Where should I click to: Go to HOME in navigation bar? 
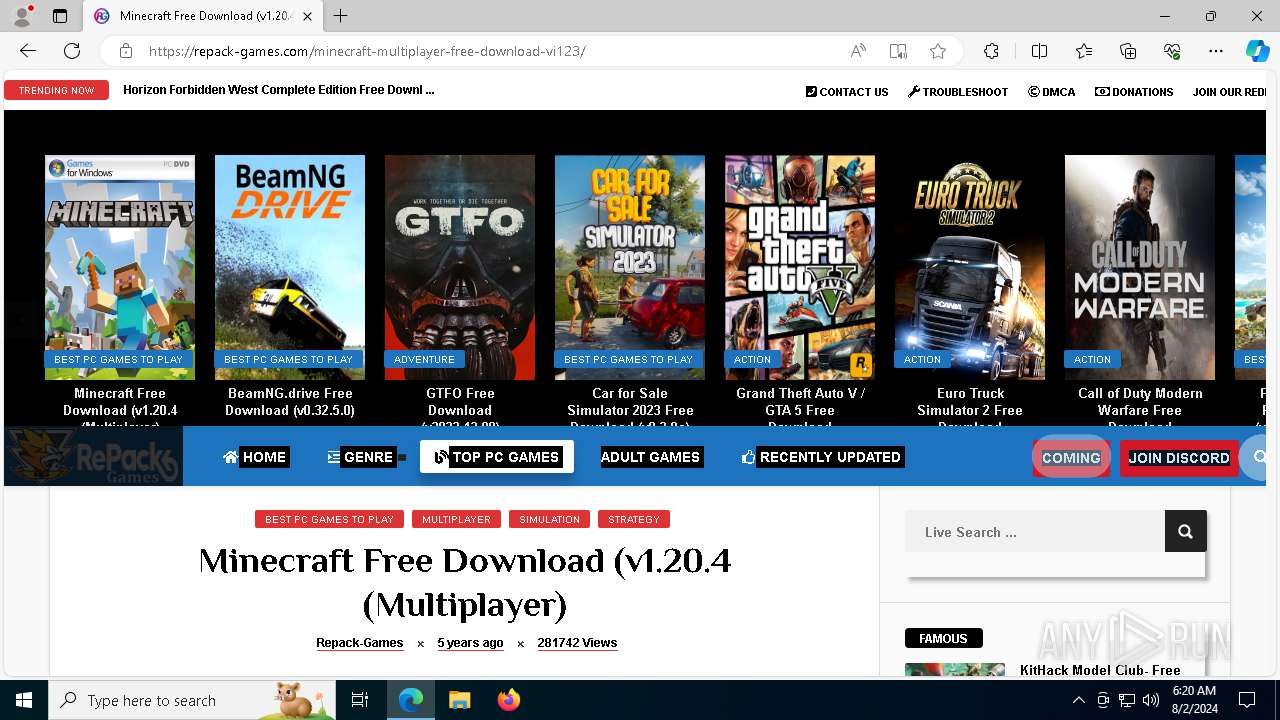[255, 457]
